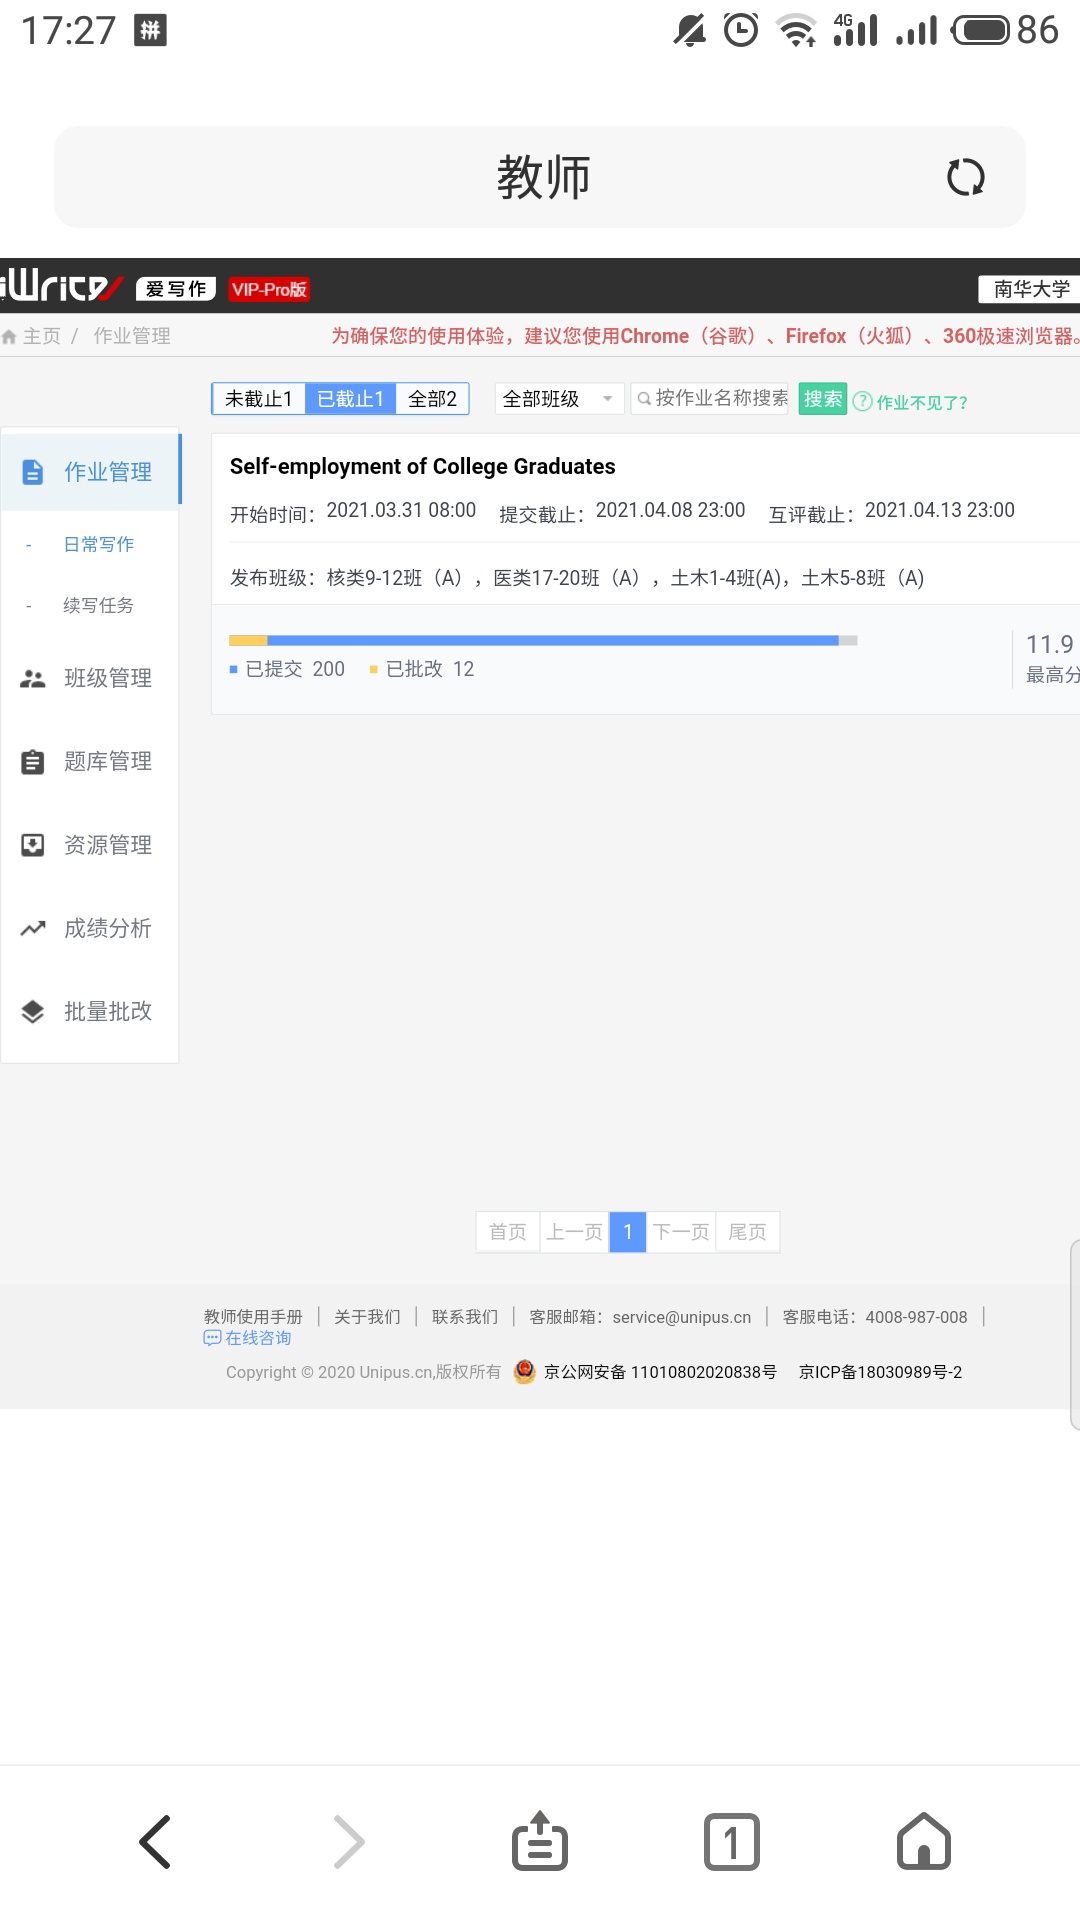This screenshot has width=1080, height=1920.
Task: Open 题库管理 in the sidebar
Action: (90, 762)
